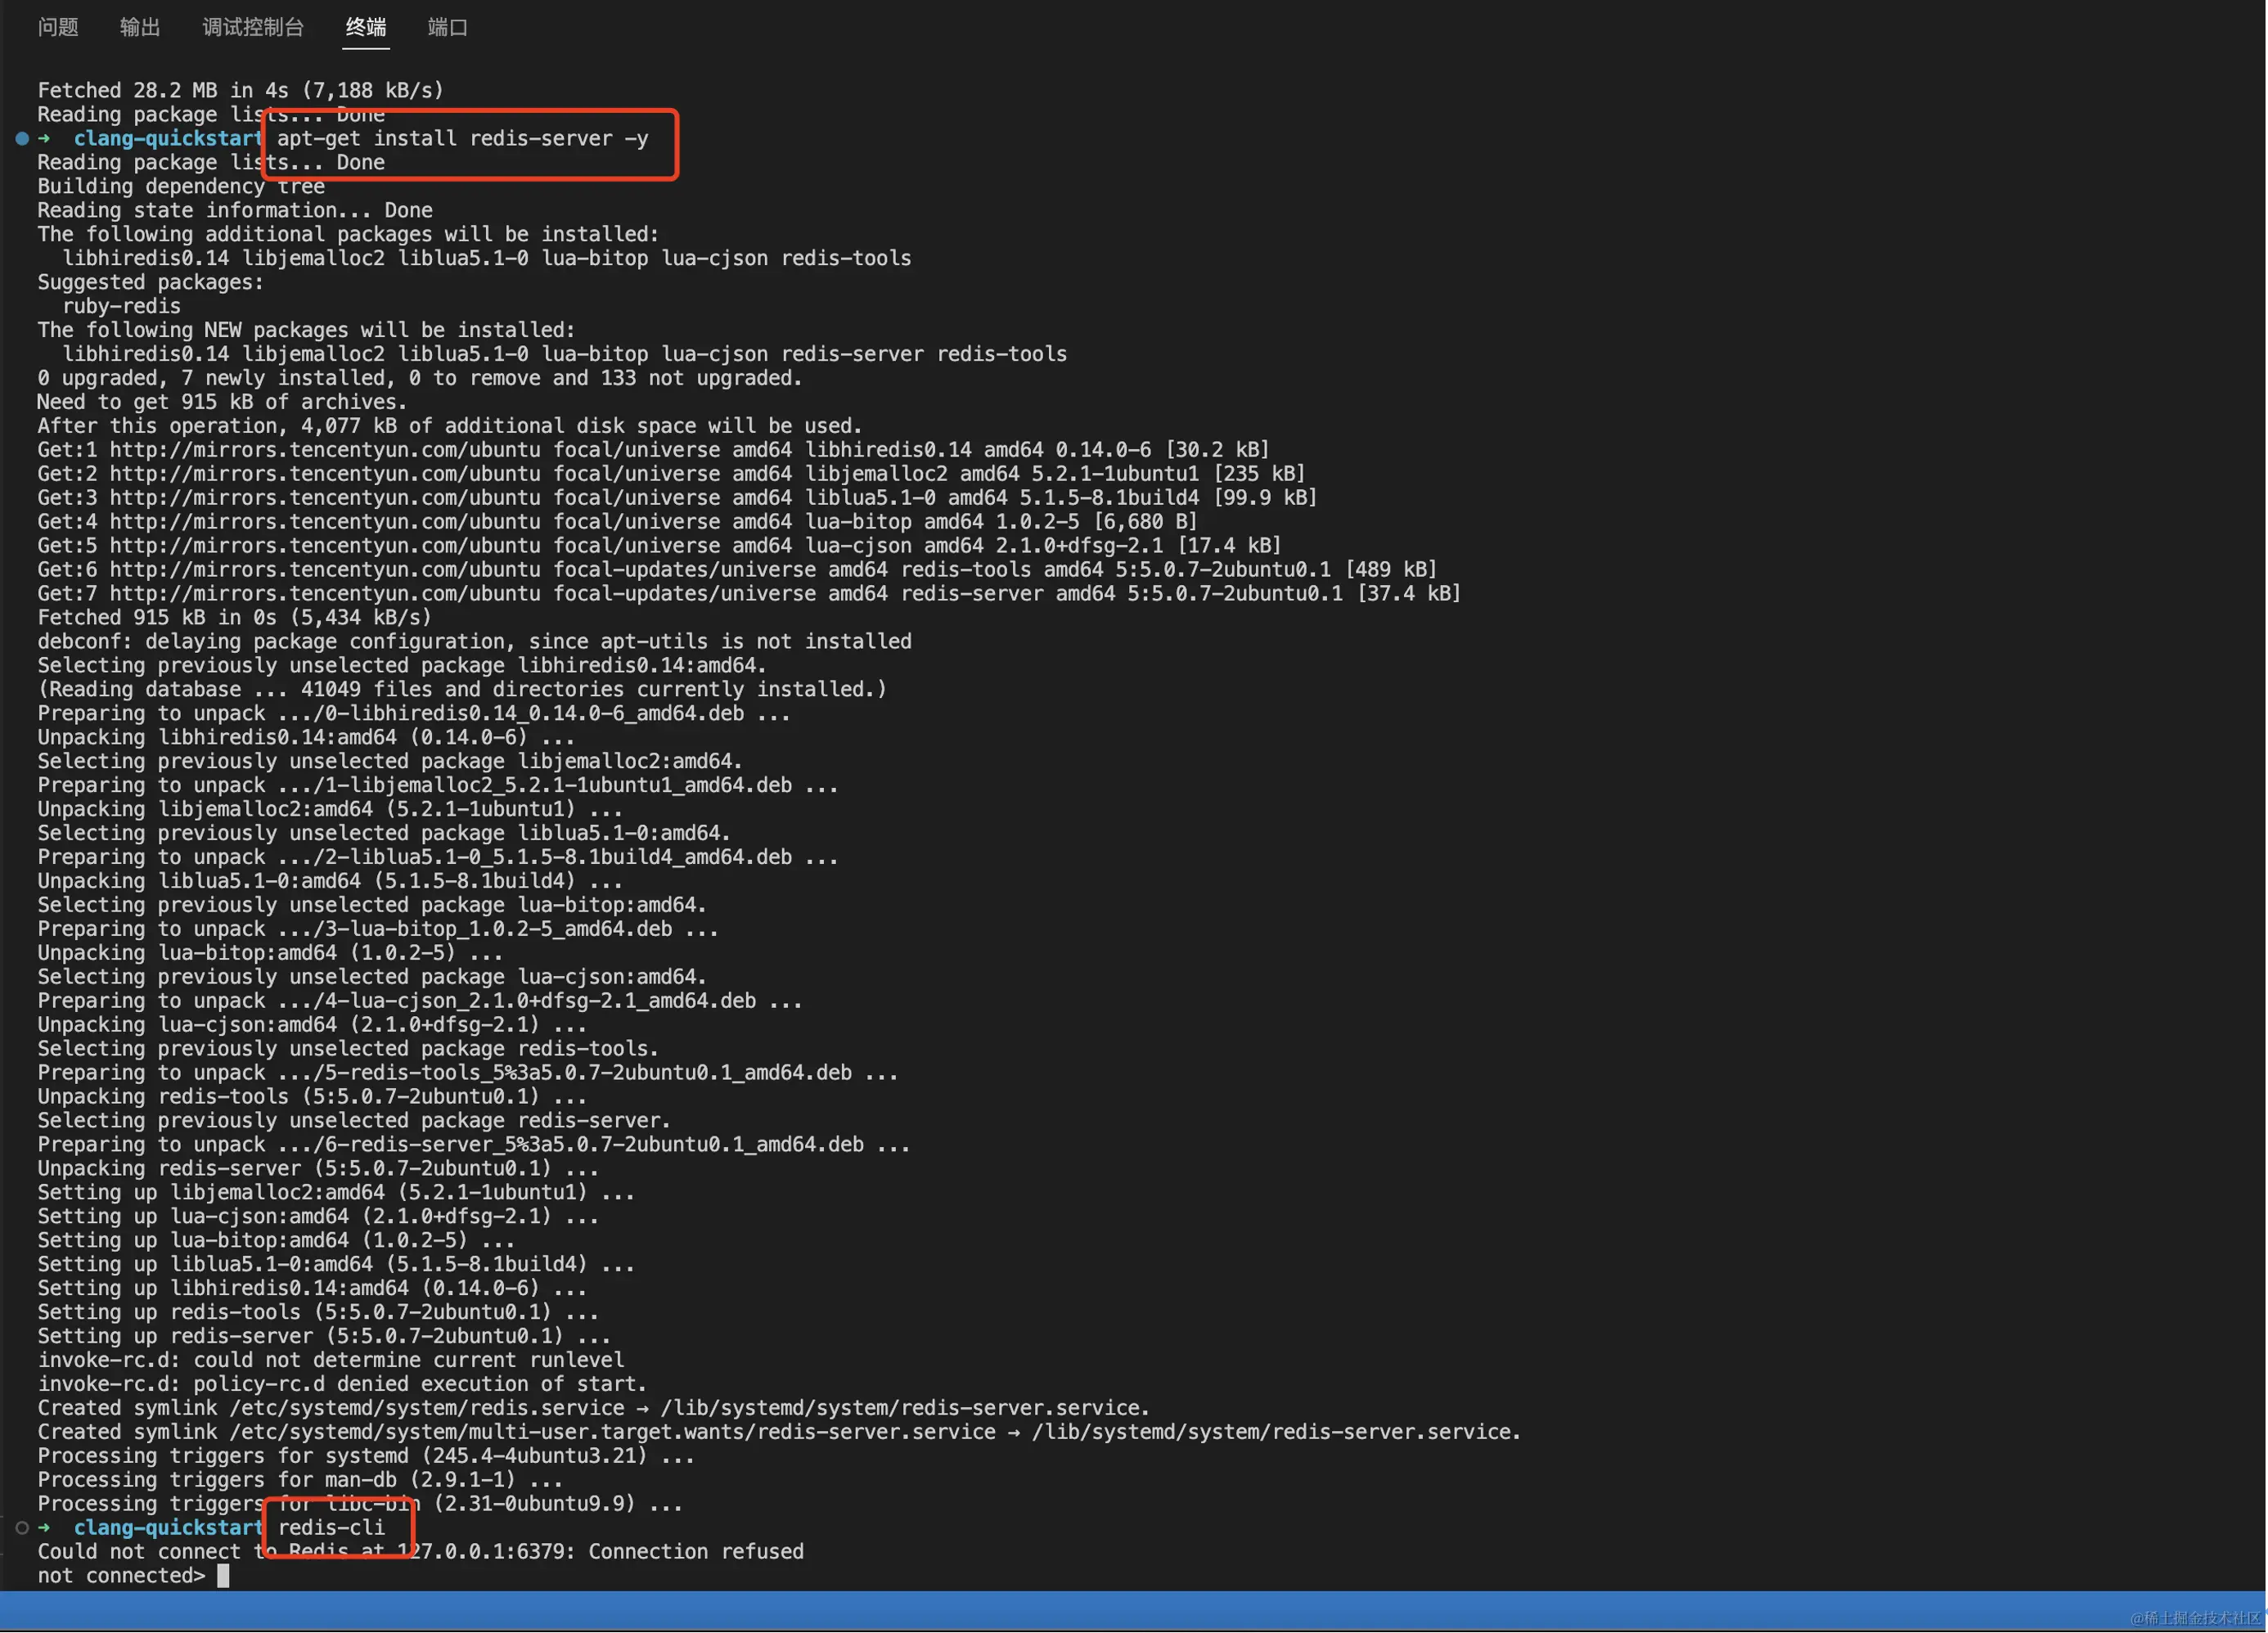The image size is (2268, 1633).
Task: Select the 调试控制台 tab
Action: click(x=253, y=27)
